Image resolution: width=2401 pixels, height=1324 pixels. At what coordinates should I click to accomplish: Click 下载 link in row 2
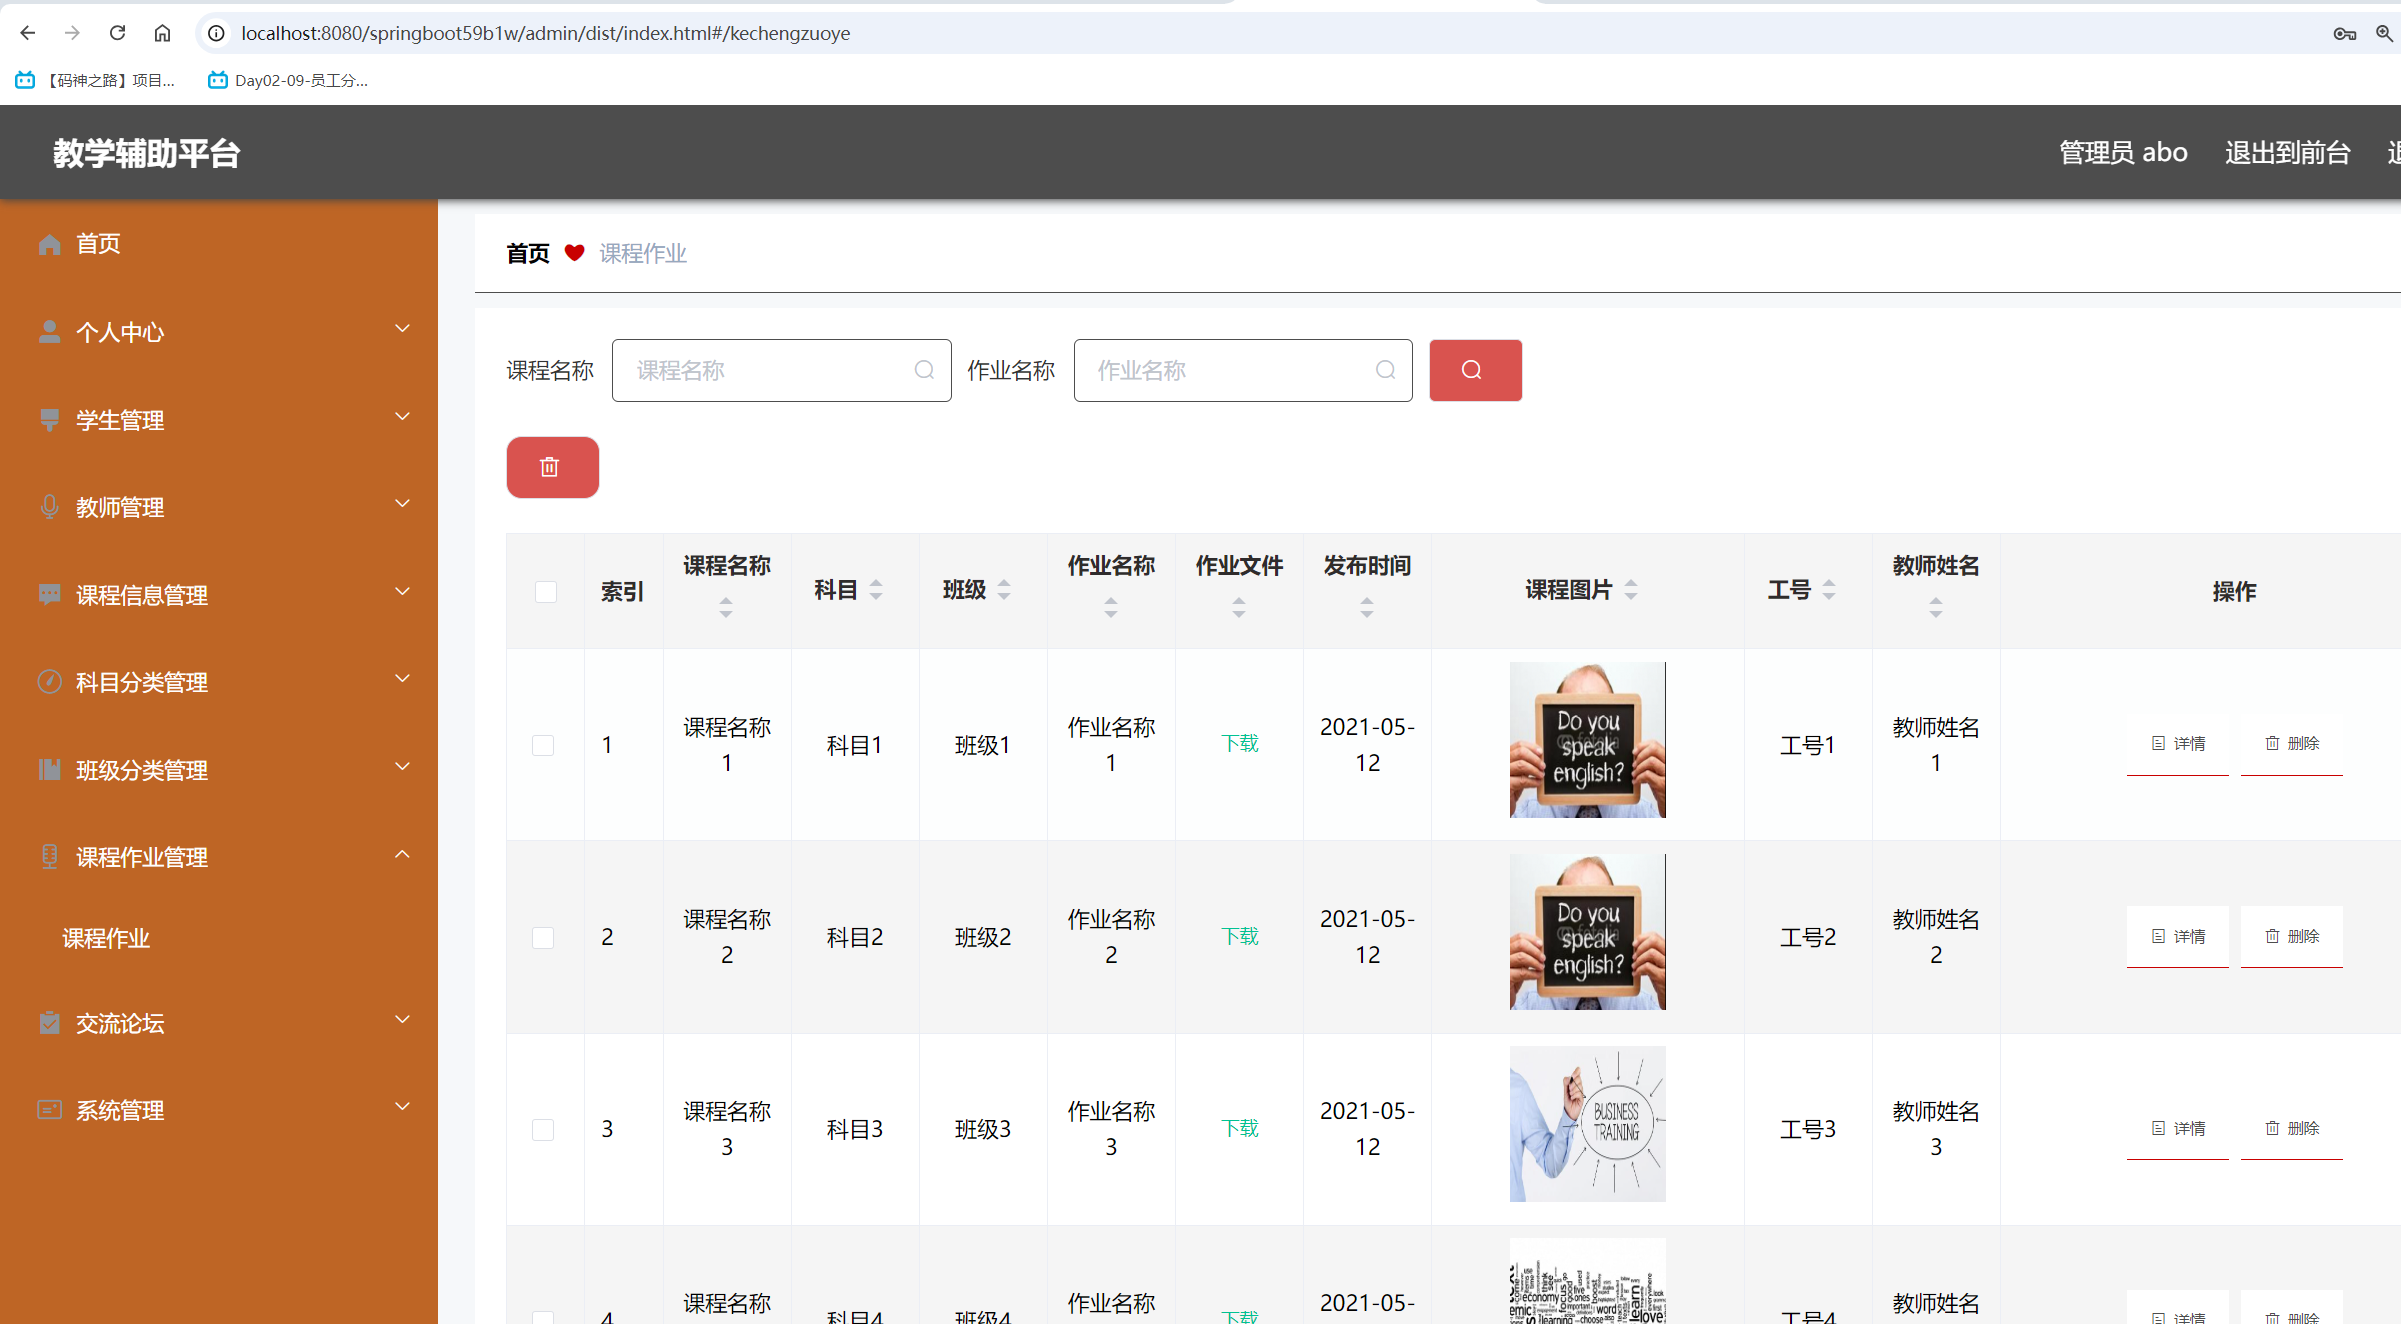point(1239,936)
